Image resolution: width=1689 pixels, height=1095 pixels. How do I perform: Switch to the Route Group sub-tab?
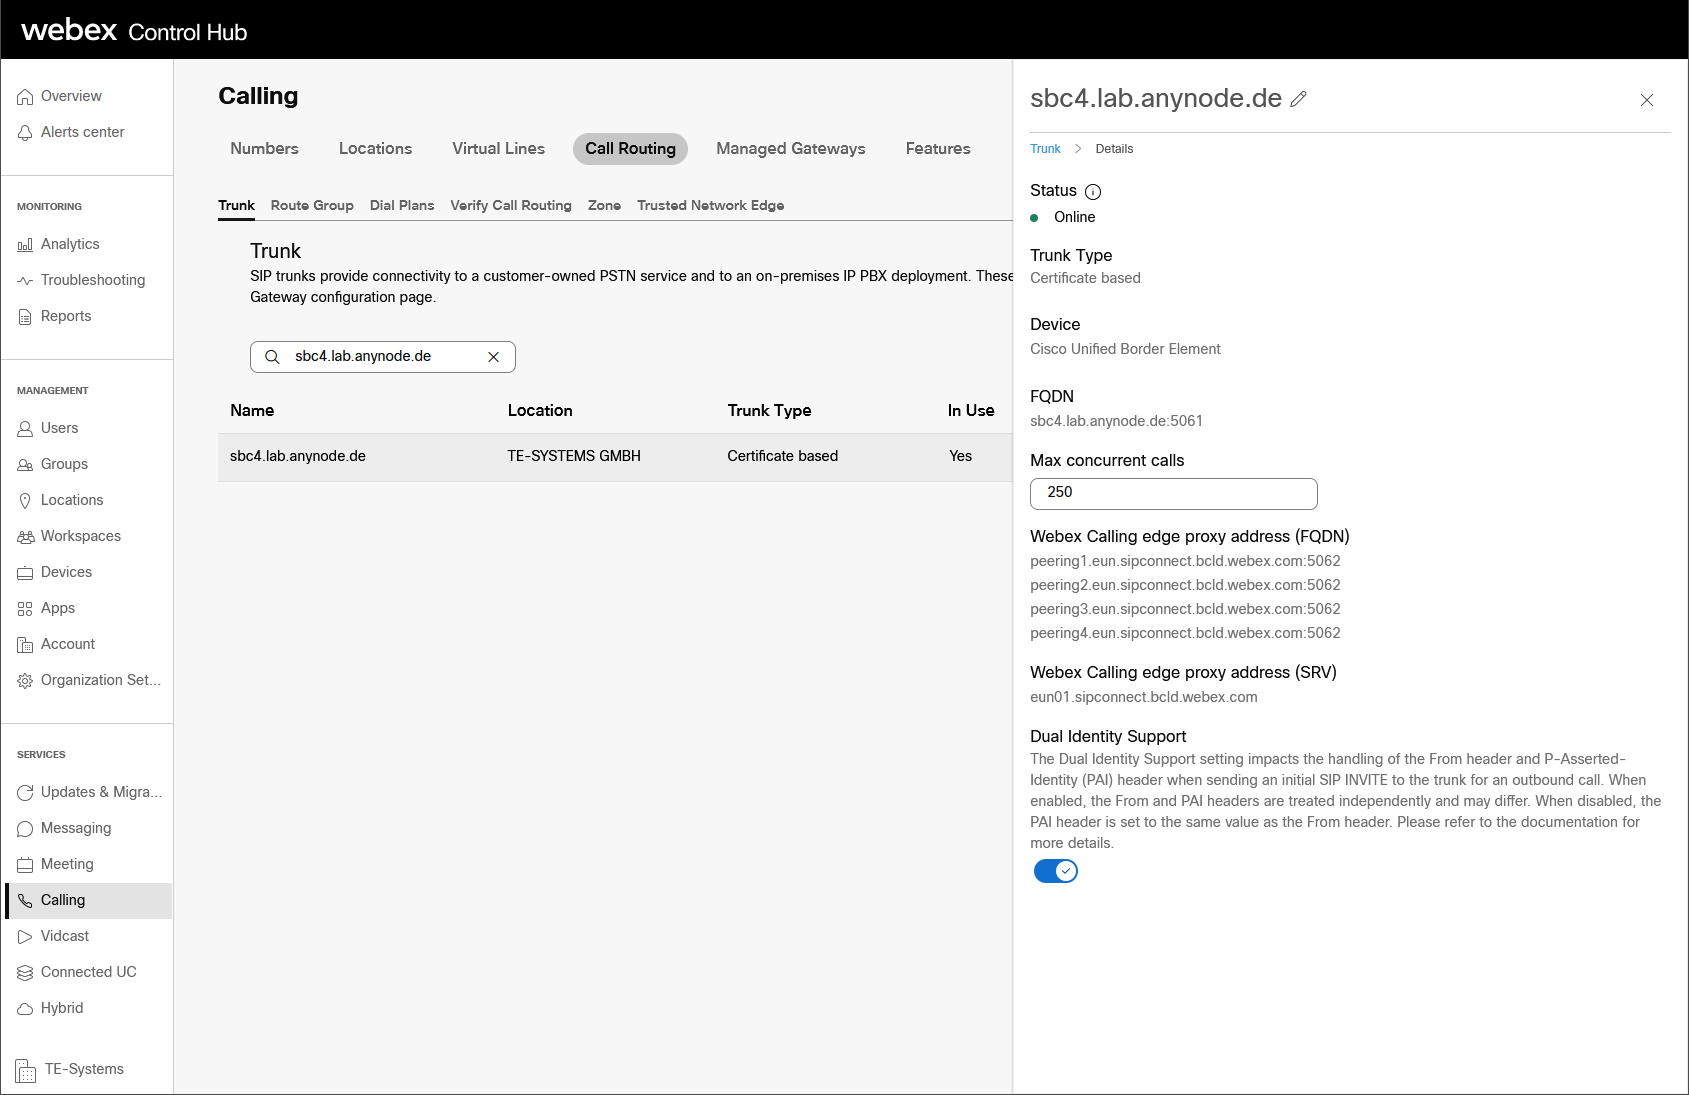tap(312, 205)
